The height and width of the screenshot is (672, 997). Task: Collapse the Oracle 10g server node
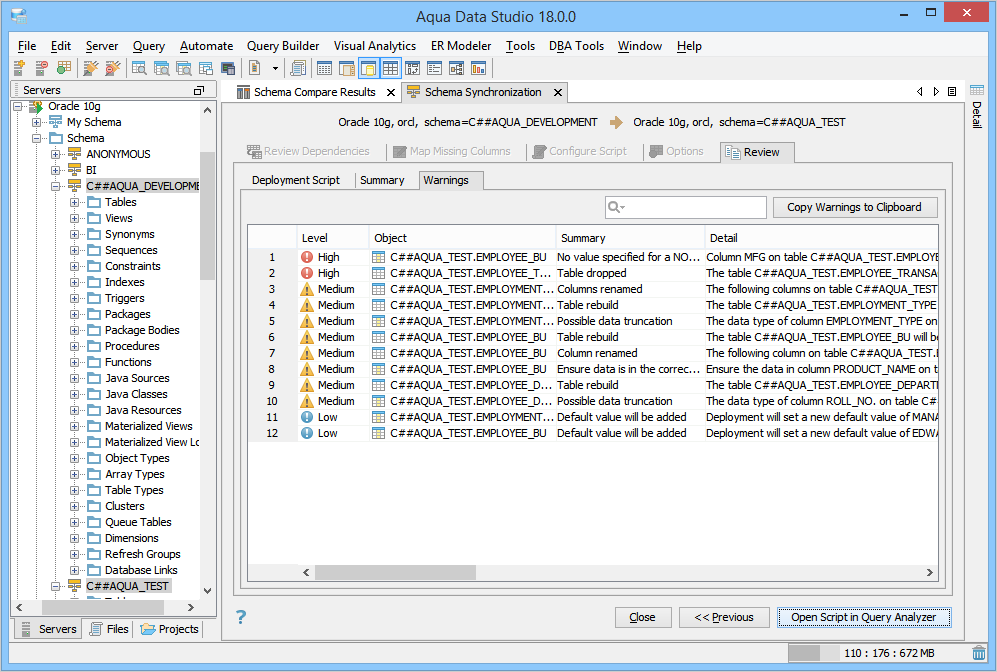[18, 106]
